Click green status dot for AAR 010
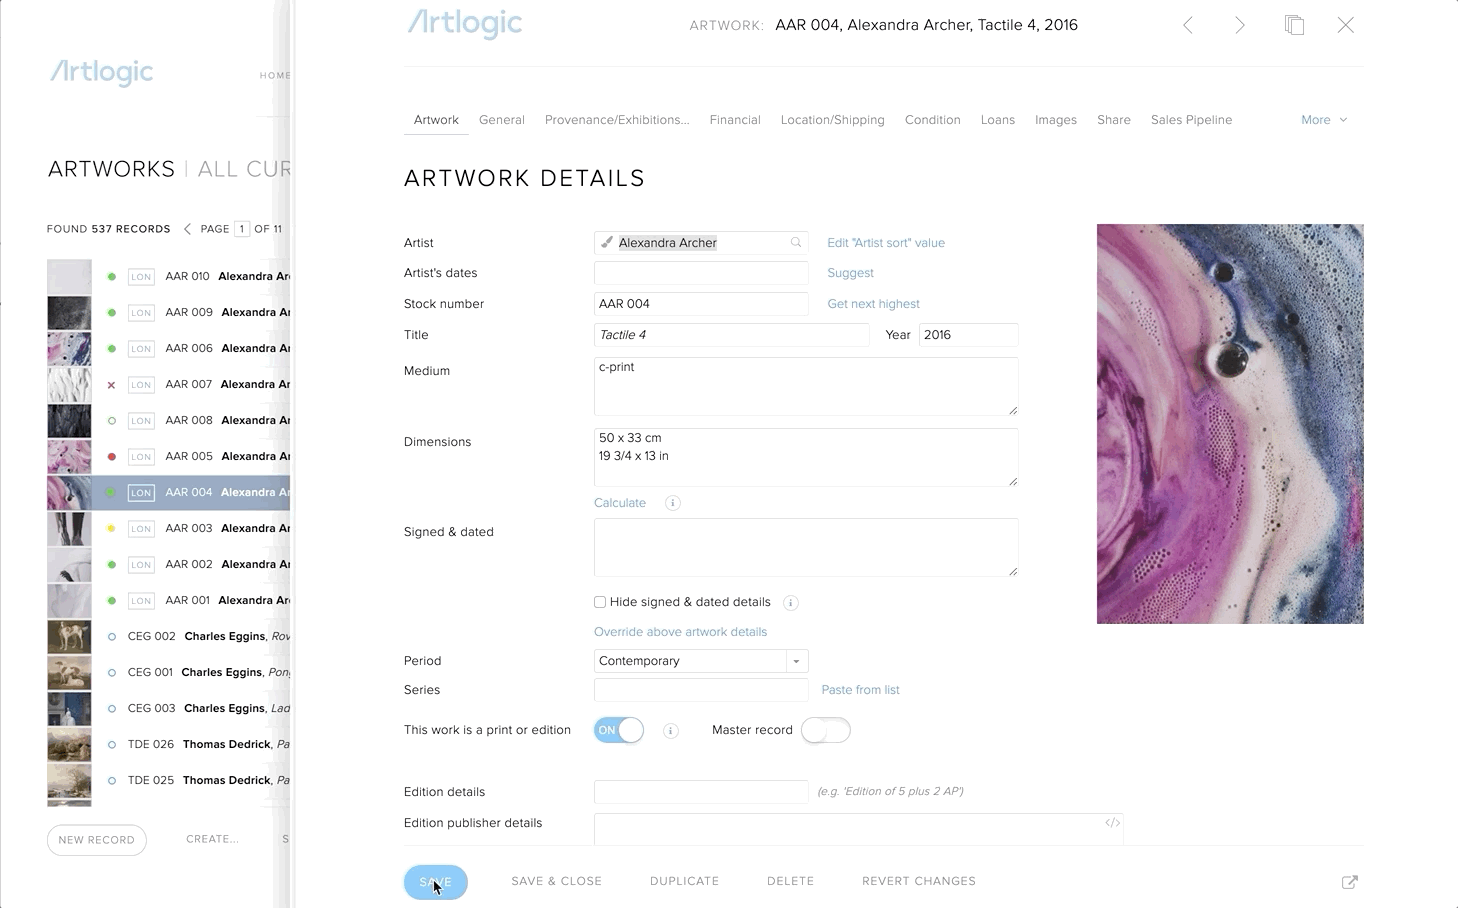Screen dimensions: 1458x908 pyautogui.click(x=112, y=277)
